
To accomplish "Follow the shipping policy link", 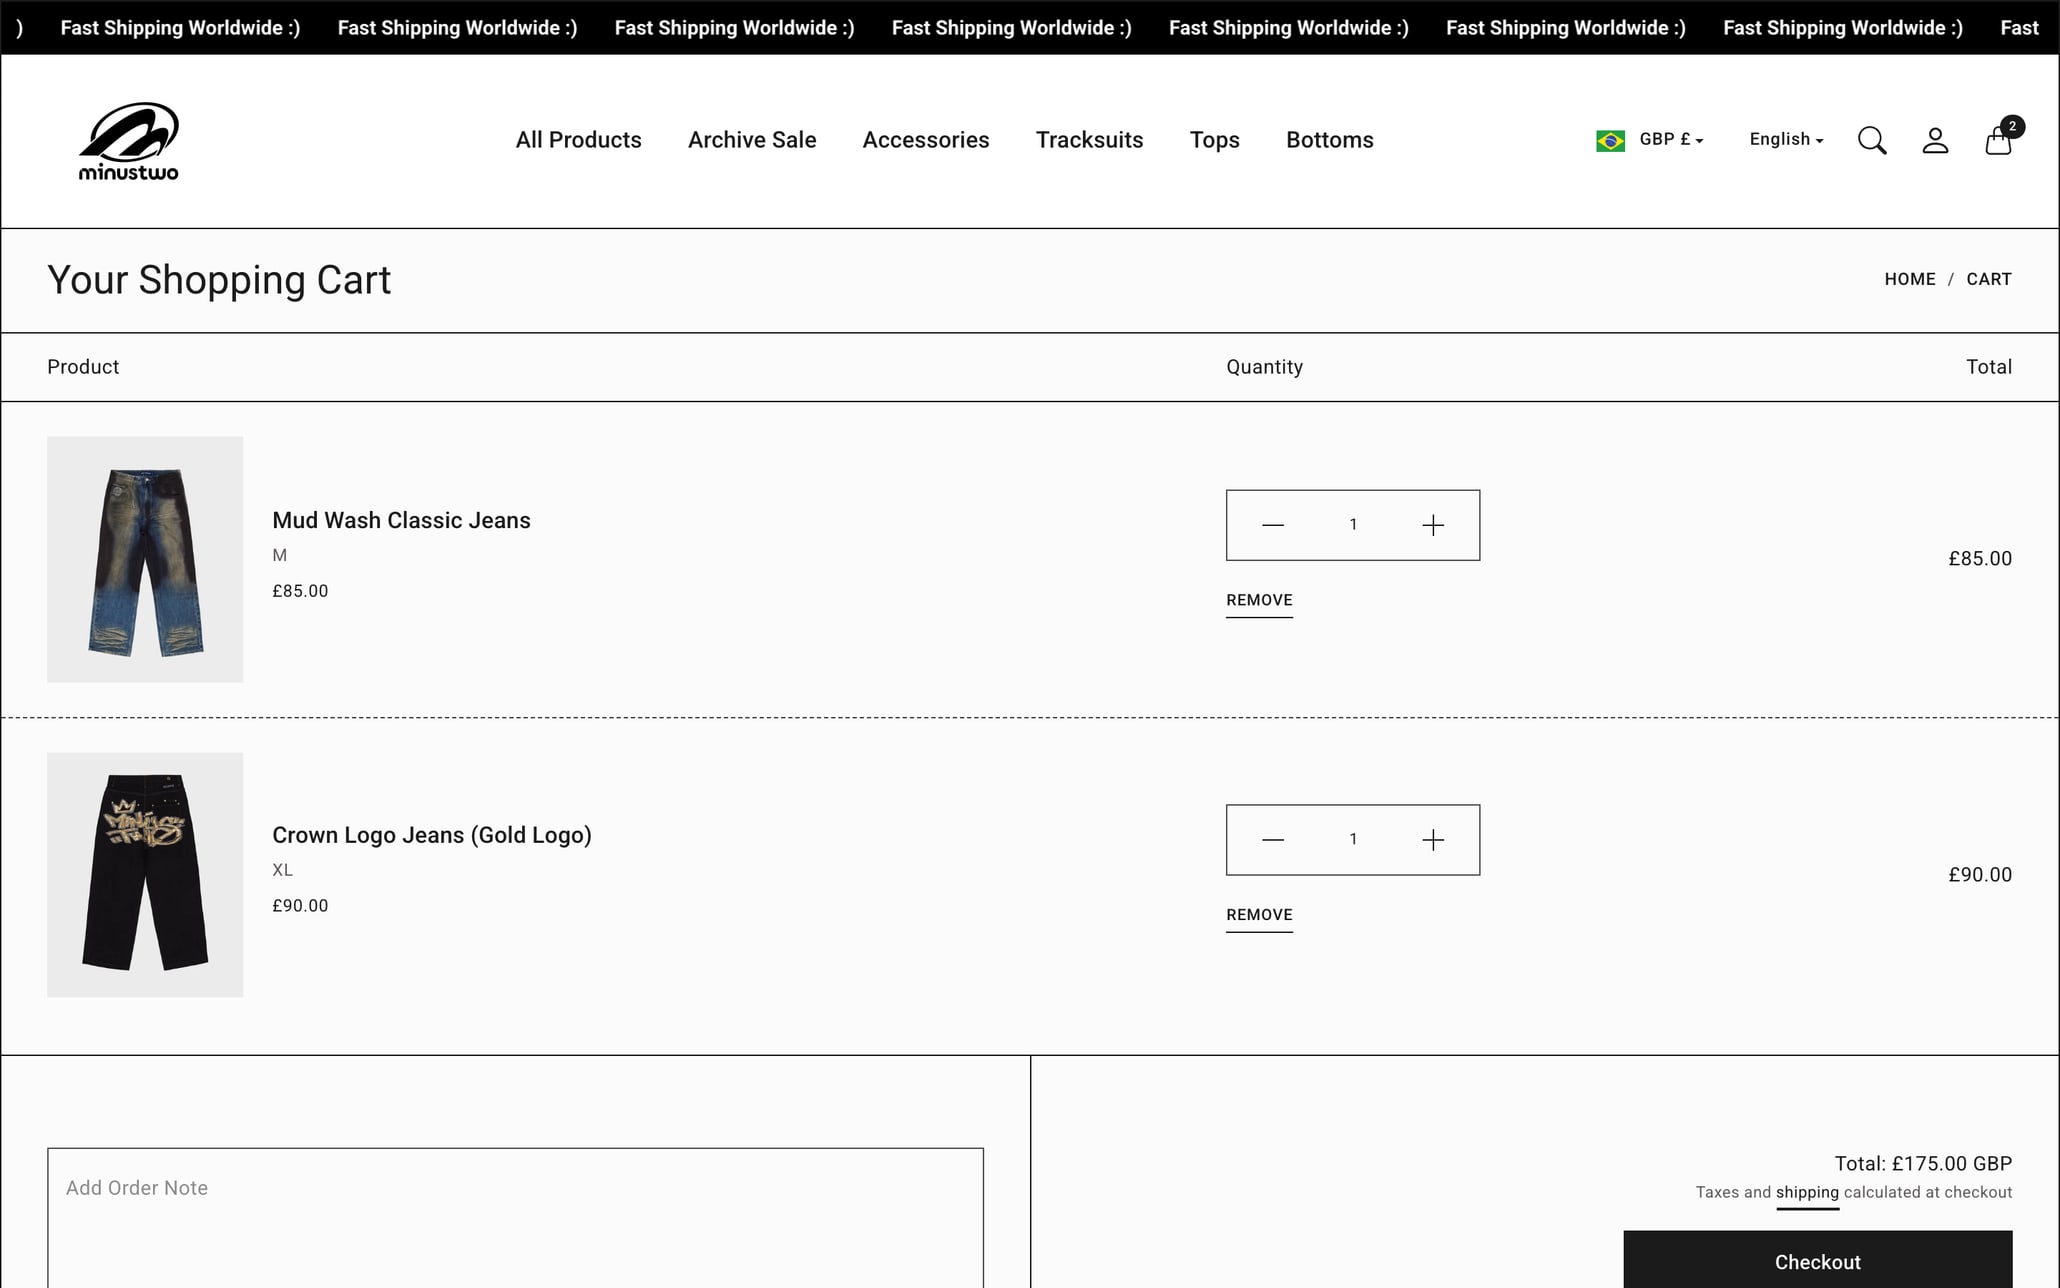I will coord(1807,1192).
